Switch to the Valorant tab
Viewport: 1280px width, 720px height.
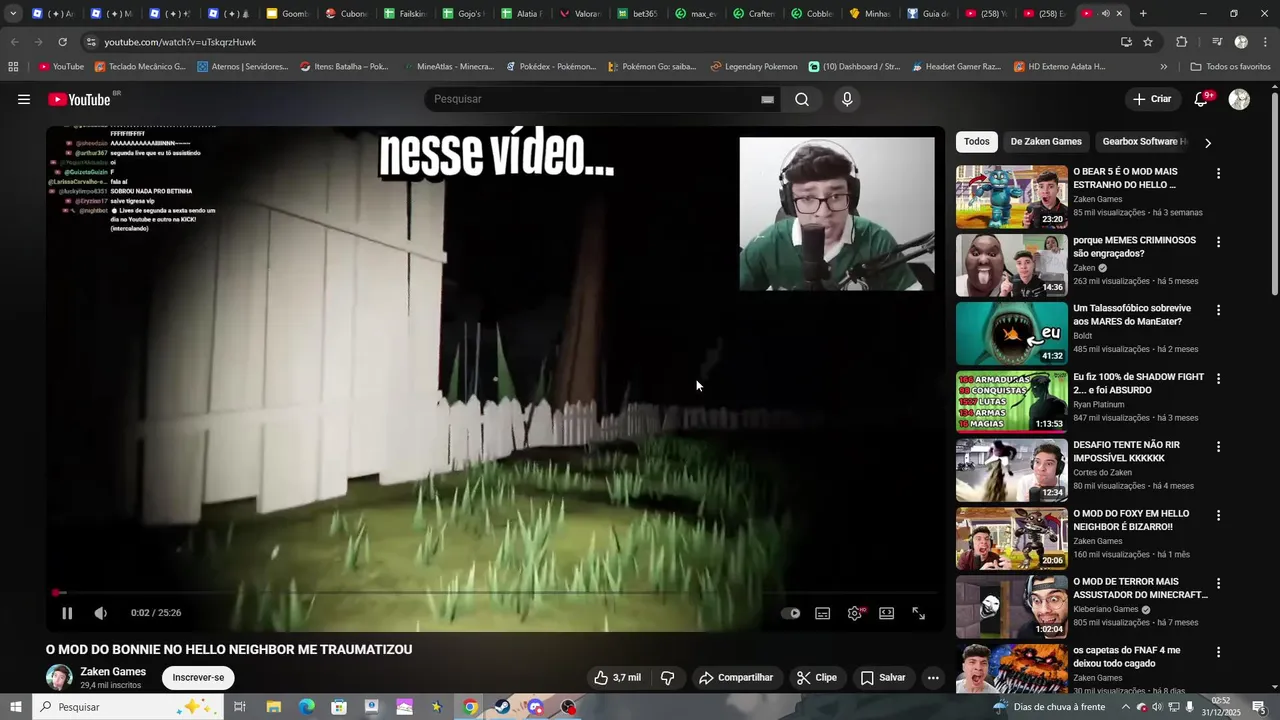click(578, 14)
